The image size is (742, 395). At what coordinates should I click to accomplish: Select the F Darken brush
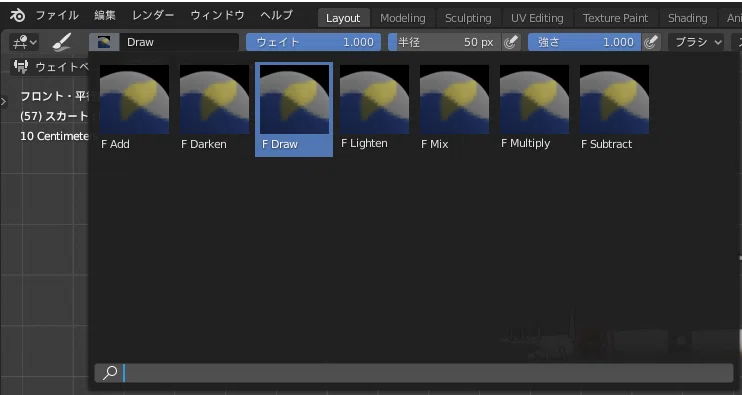pyautogui.click(x=214, y=109)
